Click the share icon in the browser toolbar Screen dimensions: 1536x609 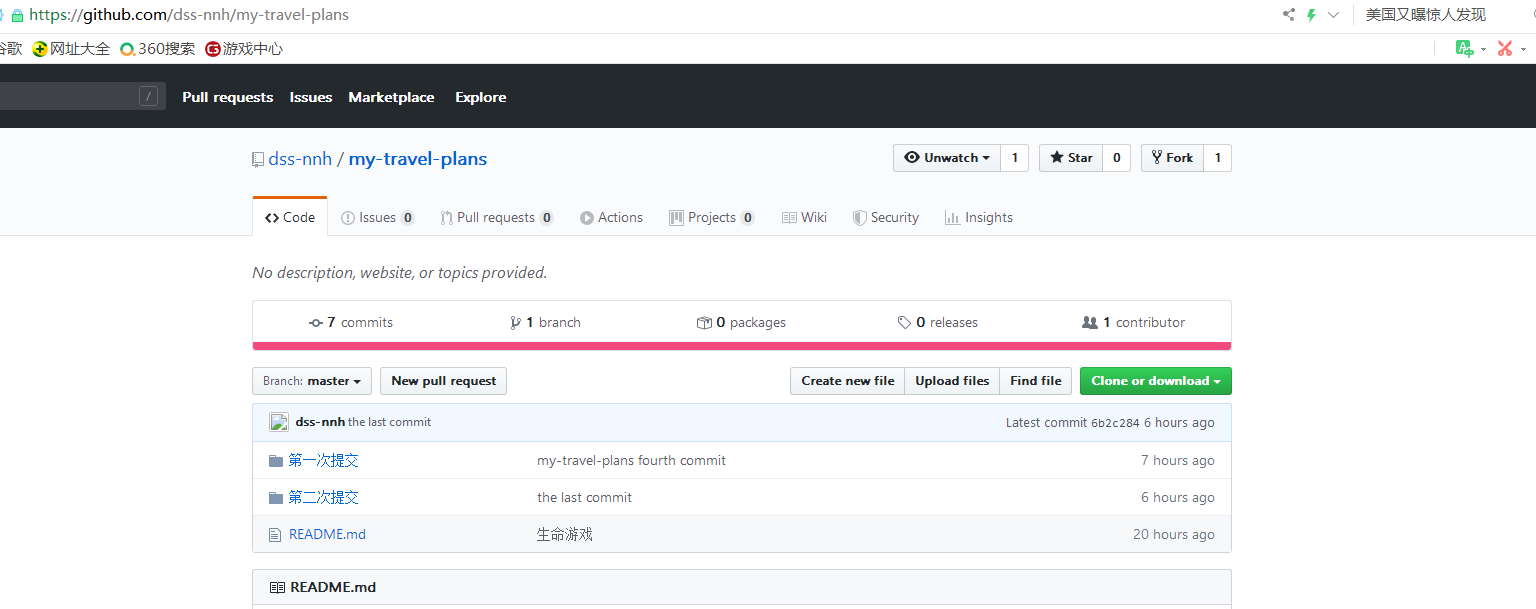pyautogui.click(x=1288, y=15)
